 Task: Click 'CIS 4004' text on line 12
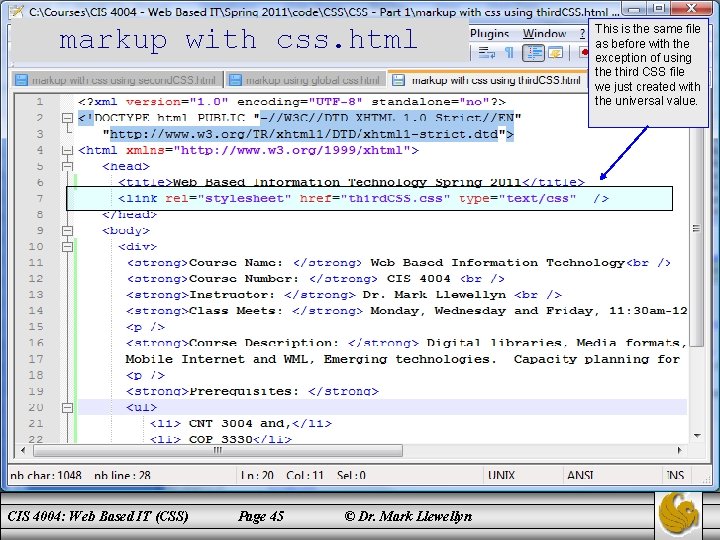tap(418, 279)
